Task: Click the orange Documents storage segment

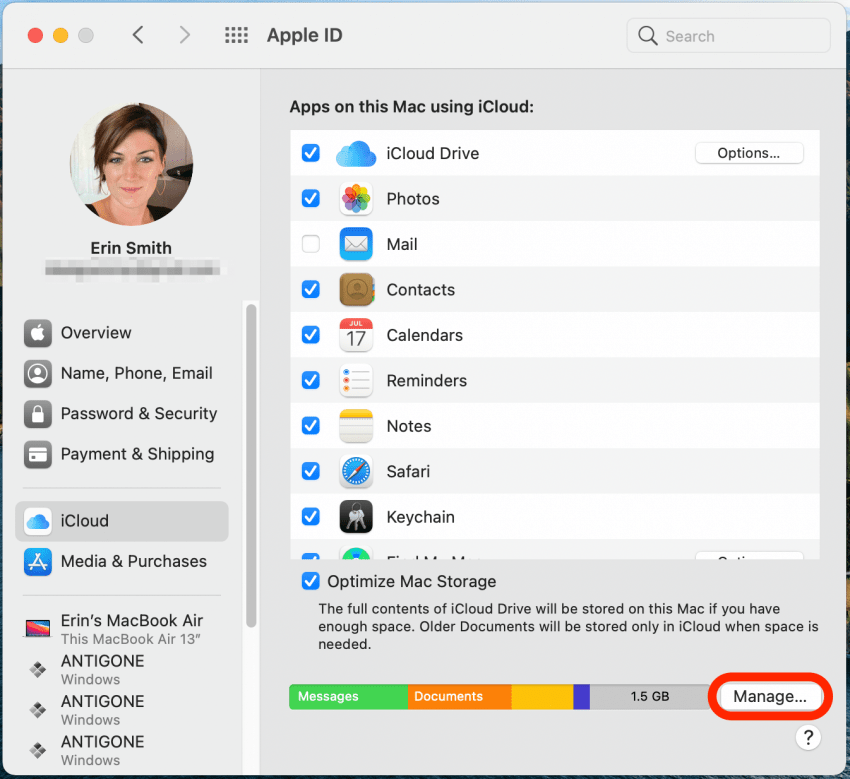Action: click(x=460, y=697)
